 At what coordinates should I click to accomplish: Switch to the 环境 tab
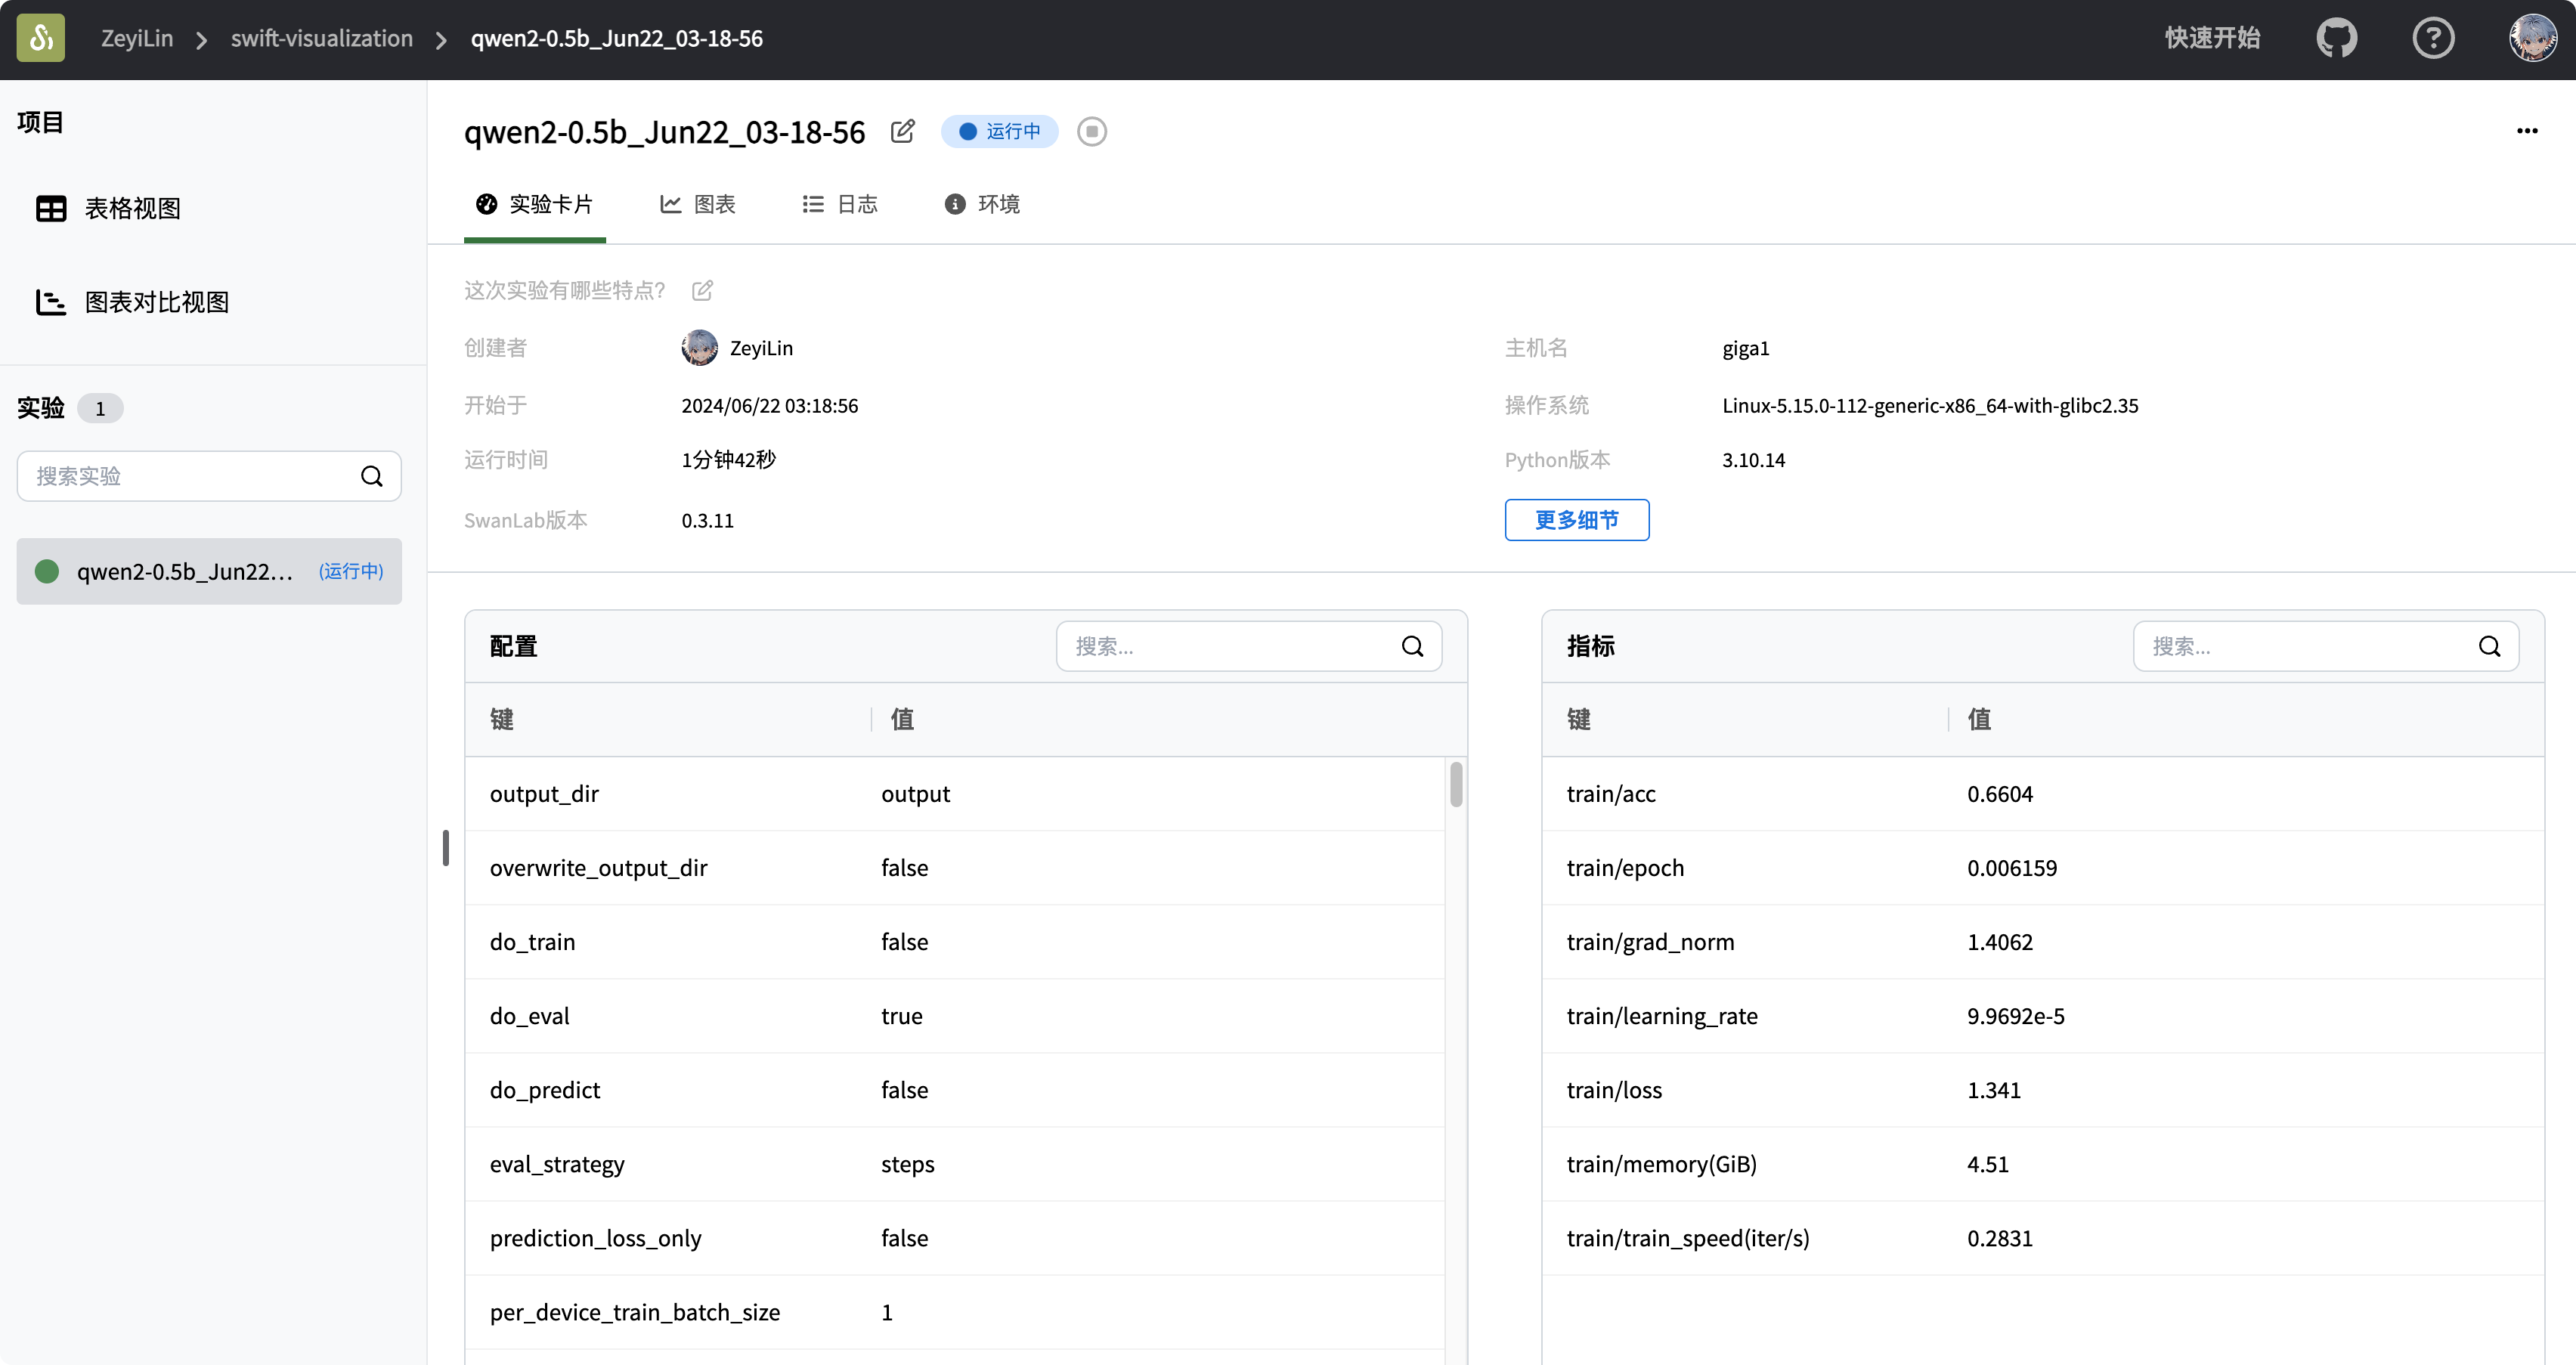(982, 204)
